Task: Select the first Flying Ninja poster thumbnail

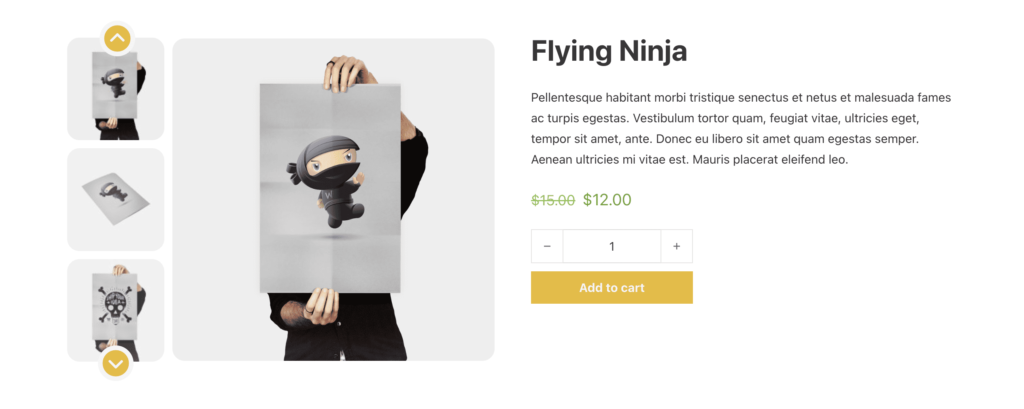Action: pos(116,95)
